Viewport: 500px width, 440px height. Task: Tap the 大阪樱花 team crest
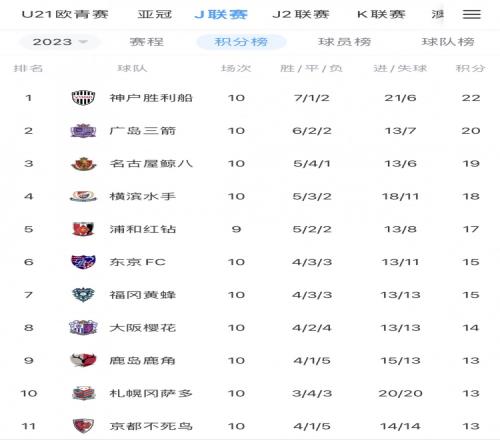click(x=83, y=327)
